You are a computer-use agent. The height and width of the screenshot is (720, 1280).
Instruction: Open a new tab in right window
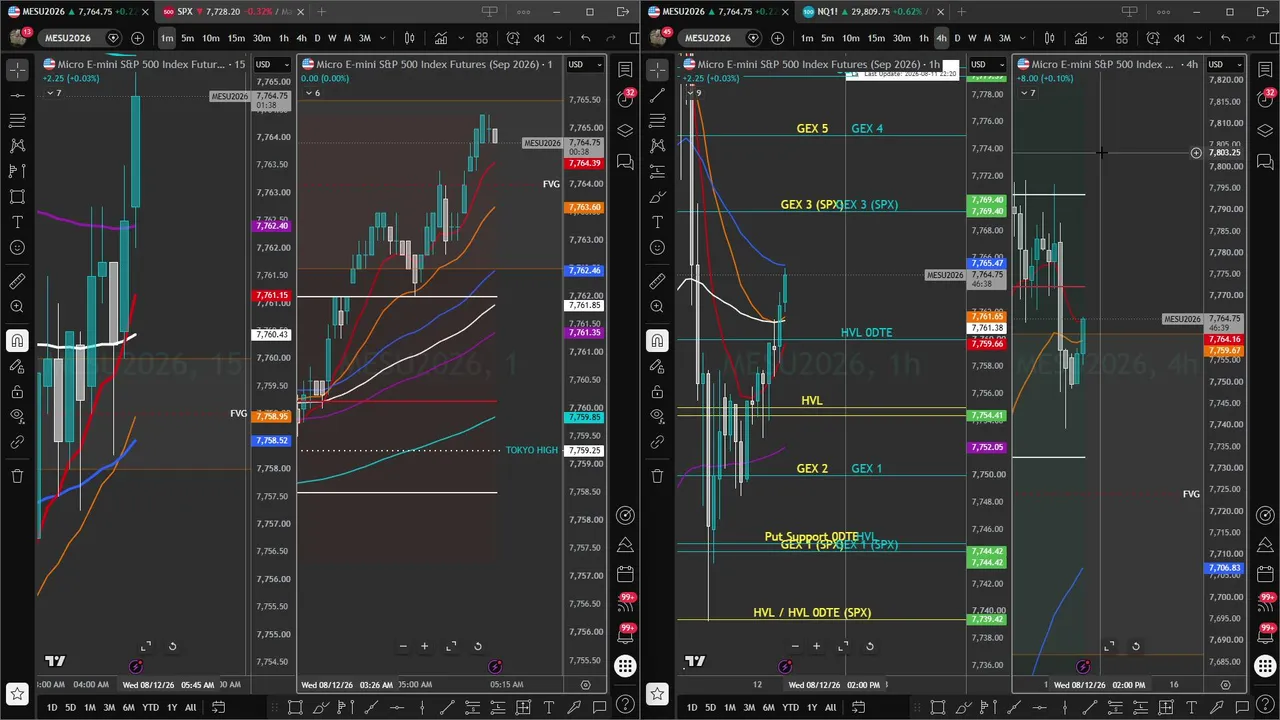[961, 12]
